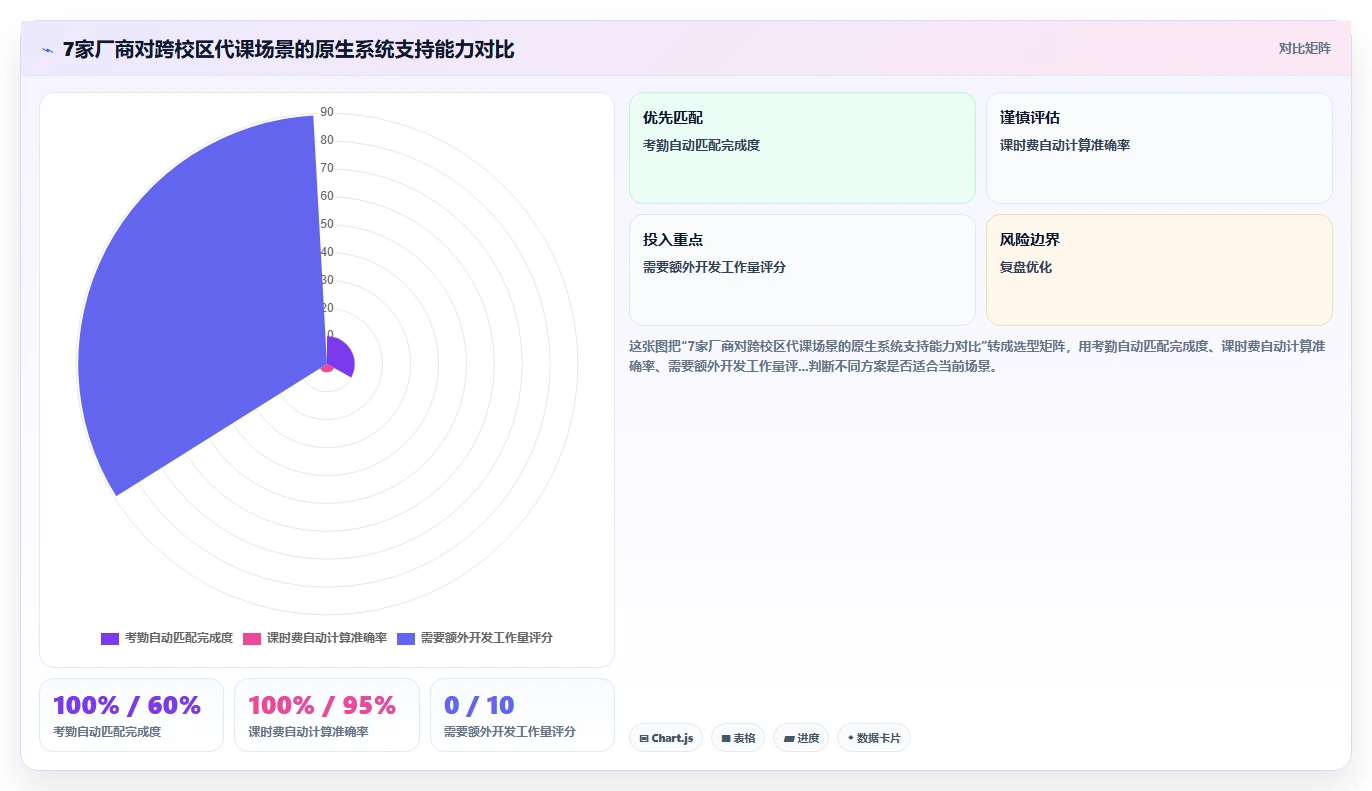1372x791 pixels.
Task: Click the 100% / 60% stat card
Action: [131, 715]
